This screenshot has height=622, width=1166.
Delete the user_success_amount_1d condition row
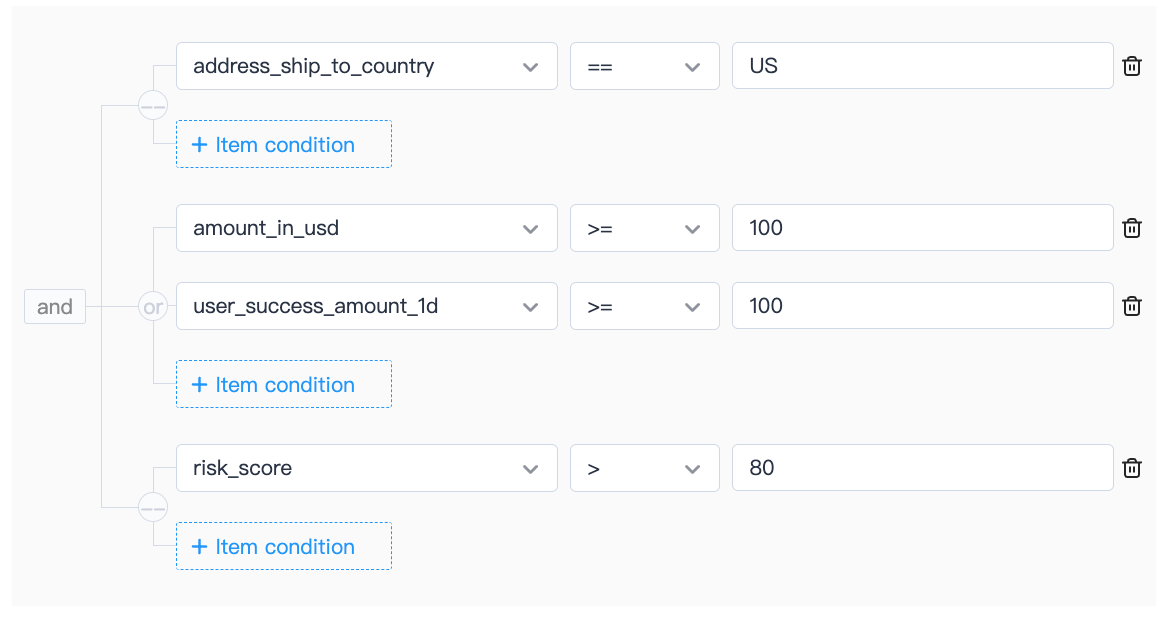coord(1132,306)
